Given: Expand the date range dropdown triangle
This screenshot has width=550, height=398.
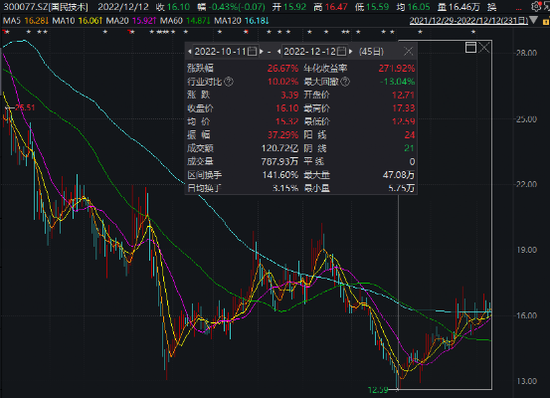Looking at the screenshot, I should pos(534,20).
